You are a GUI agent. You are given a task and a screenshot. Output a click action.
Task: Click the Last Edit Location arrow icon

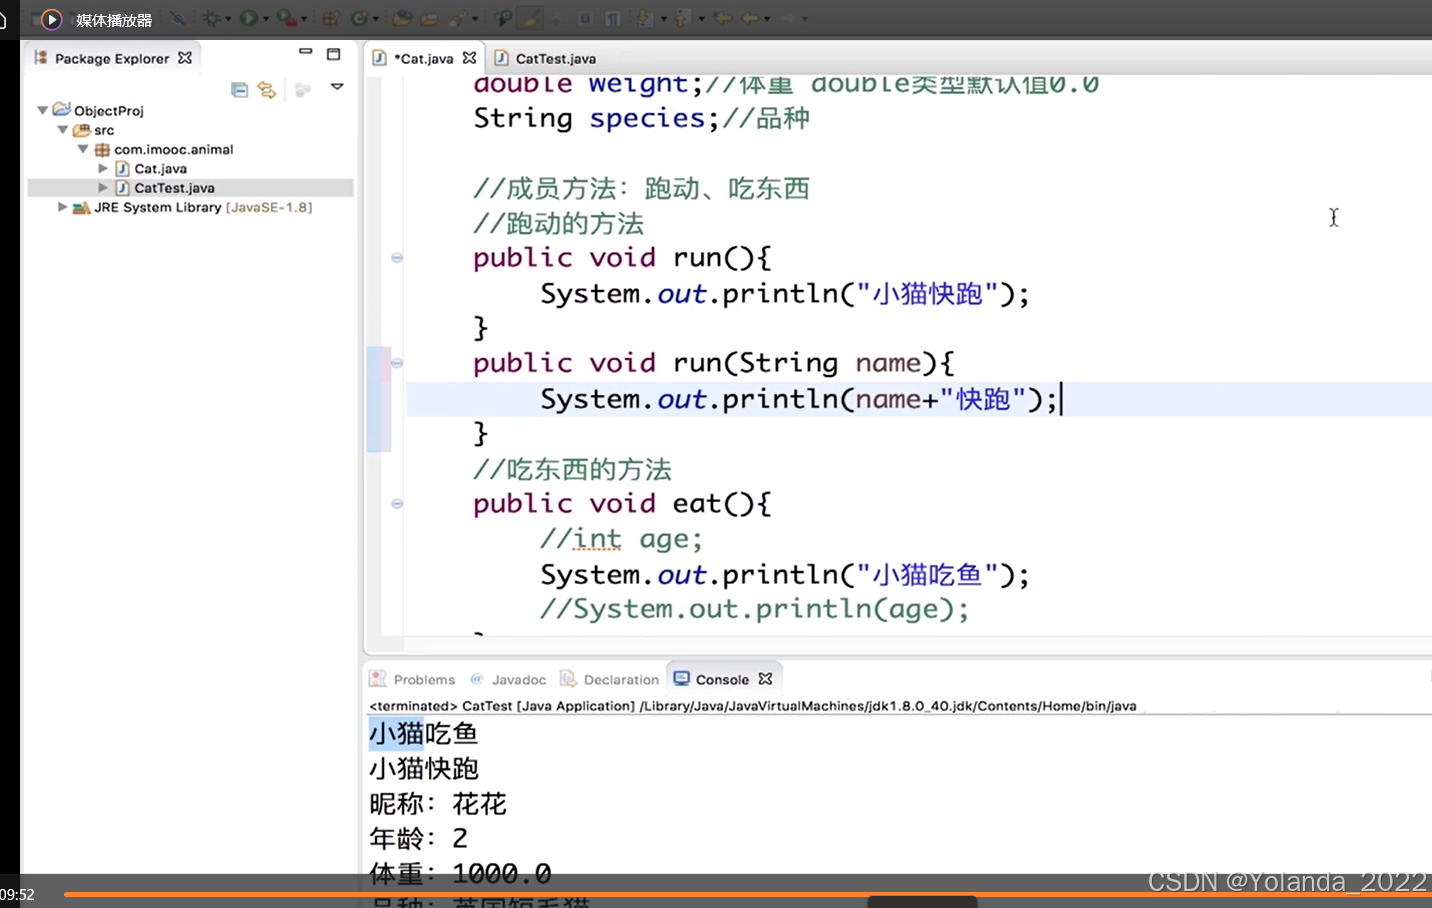(x=722, y=18)
